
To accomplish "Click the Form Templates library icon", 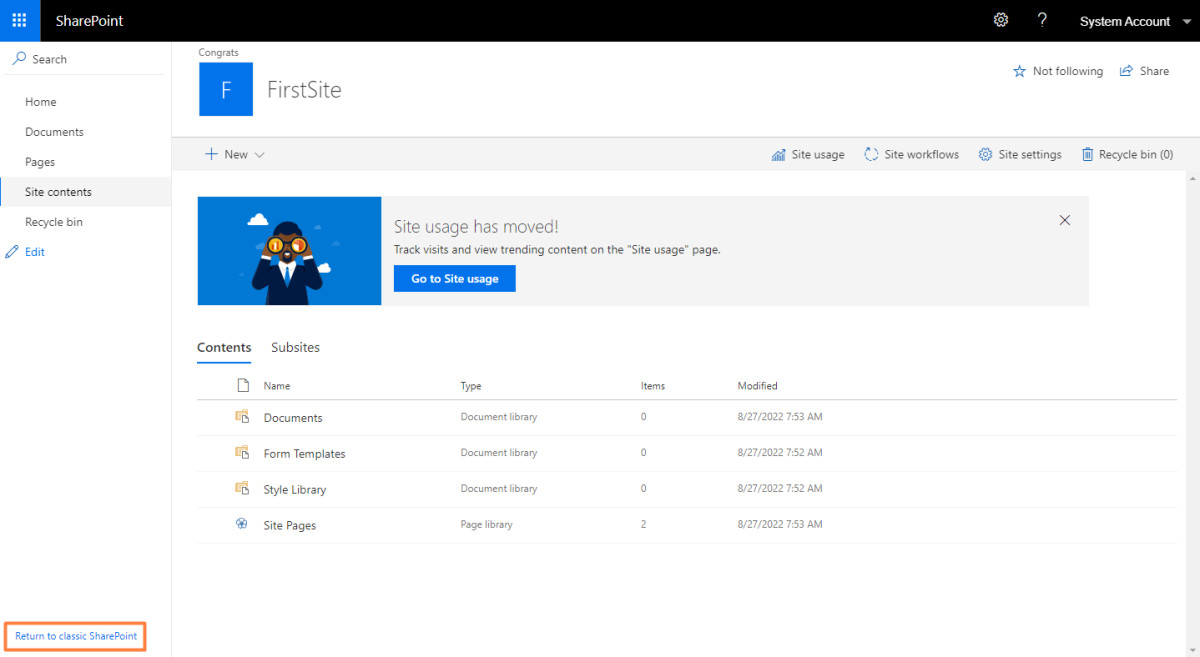I will click(242, 452).
